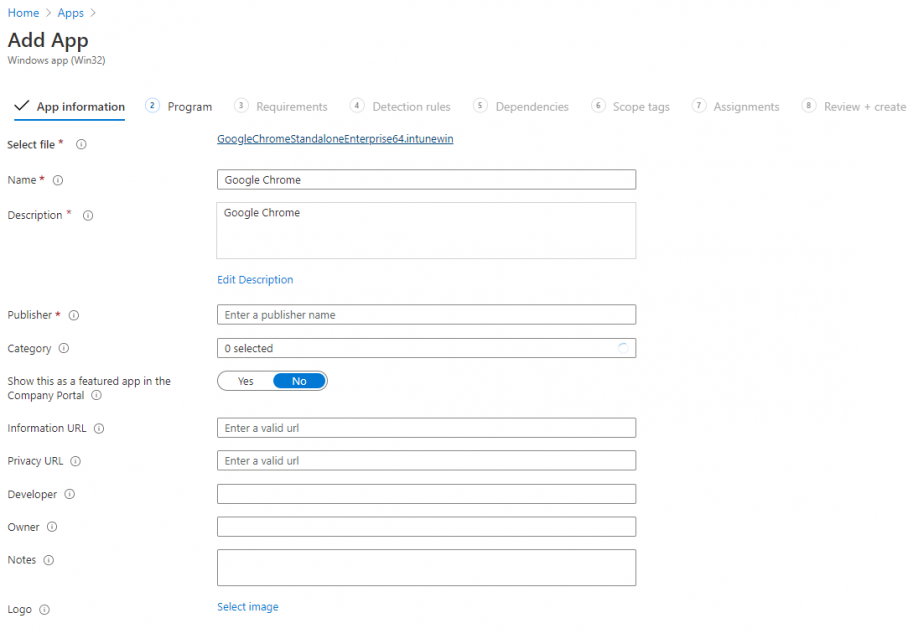Set featured app toggle to Yes

point(244,380)
